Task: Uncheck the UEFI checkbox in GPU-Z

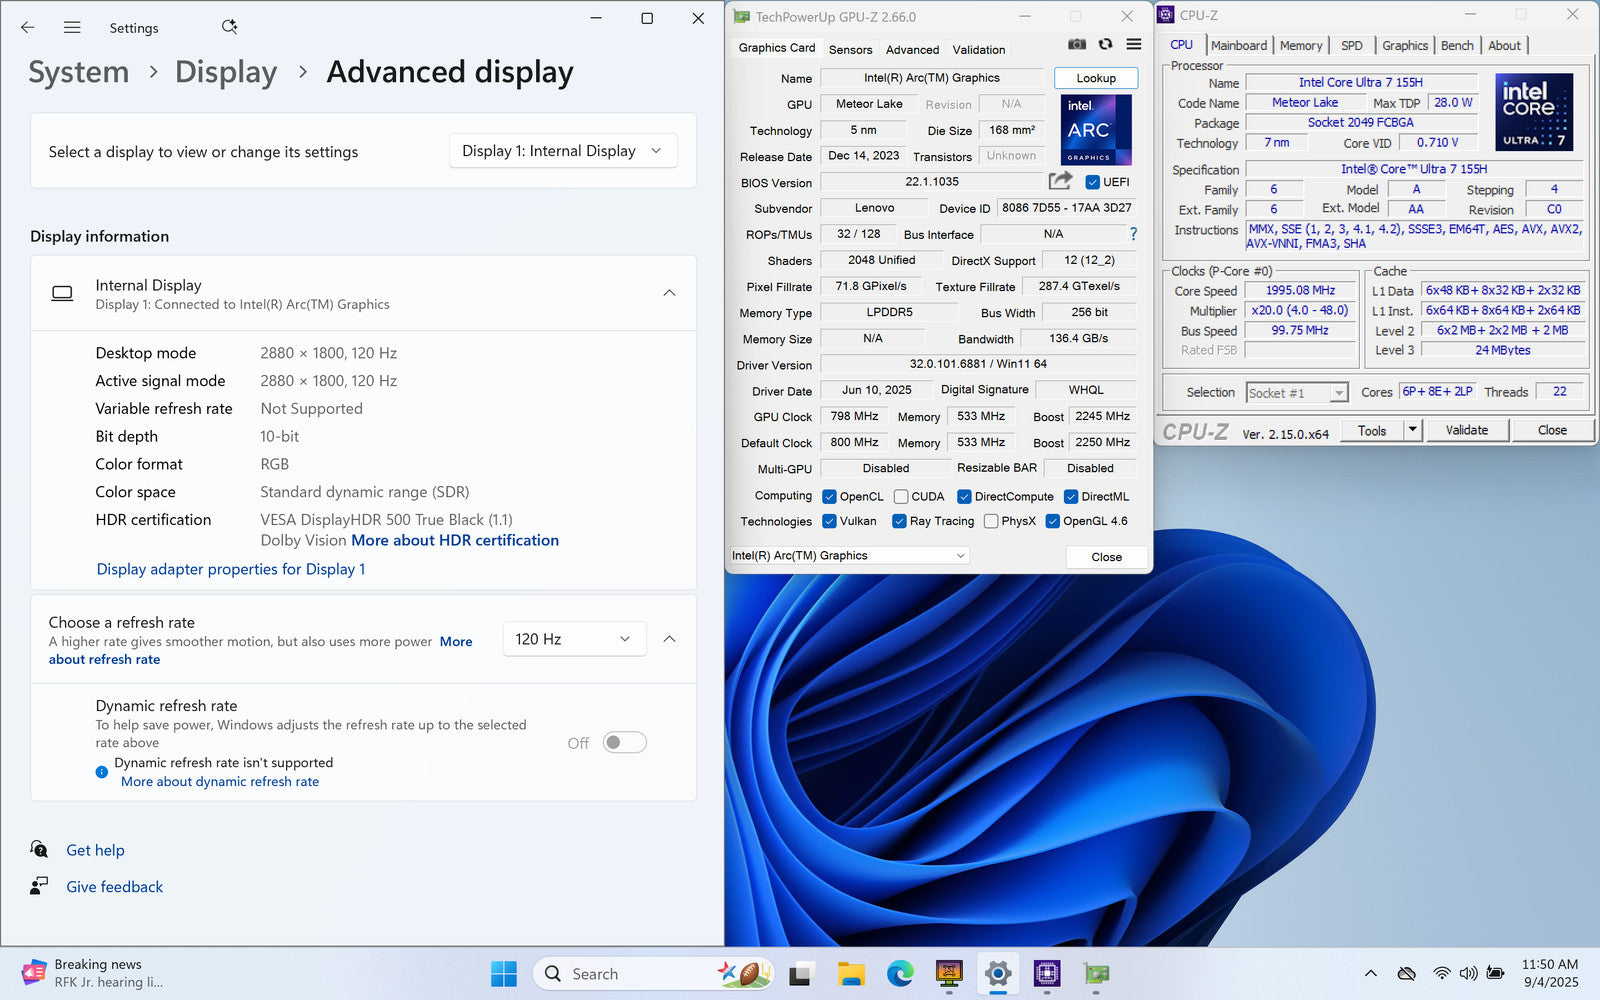Action: [x=1093, y=182]
